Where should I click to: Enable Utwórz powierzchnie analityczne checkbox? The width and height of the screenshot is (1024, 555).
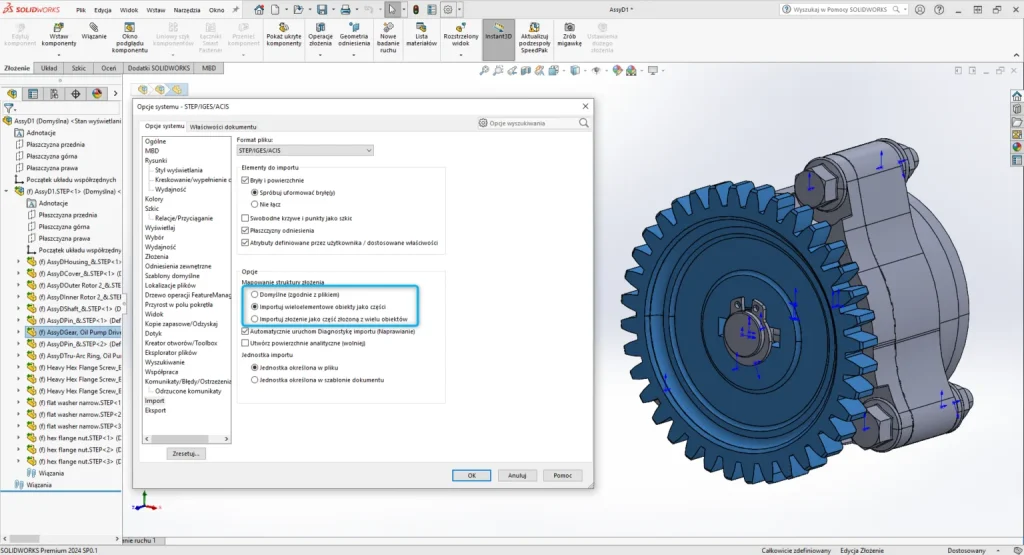(245, 343)
